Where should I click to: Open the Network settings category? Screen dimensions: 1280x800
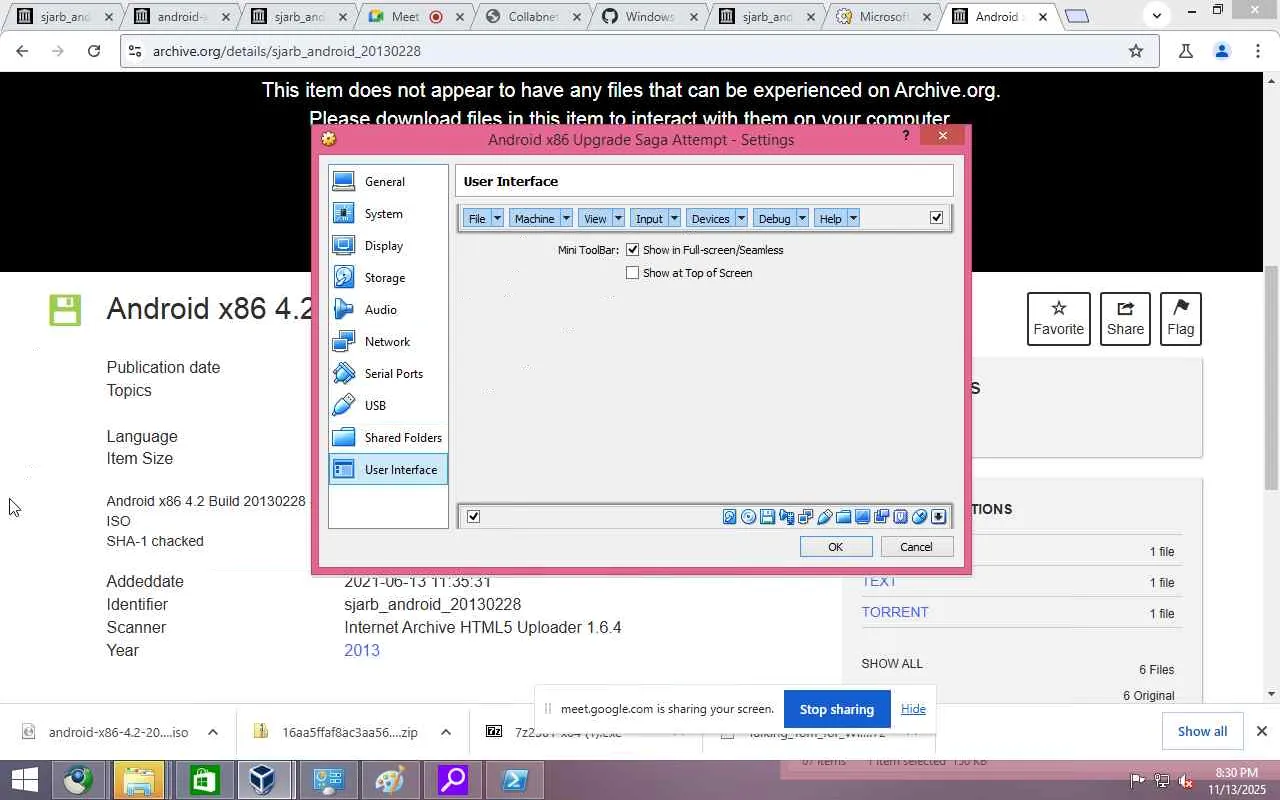(x=388, y=342)
